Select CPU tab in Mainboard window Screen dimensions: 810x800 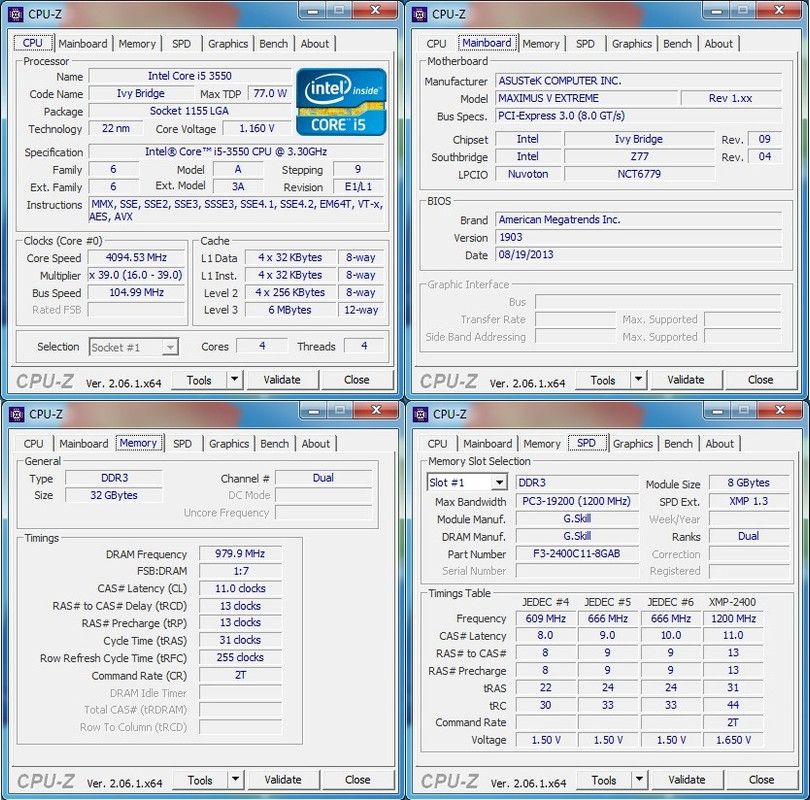point(437,44)
